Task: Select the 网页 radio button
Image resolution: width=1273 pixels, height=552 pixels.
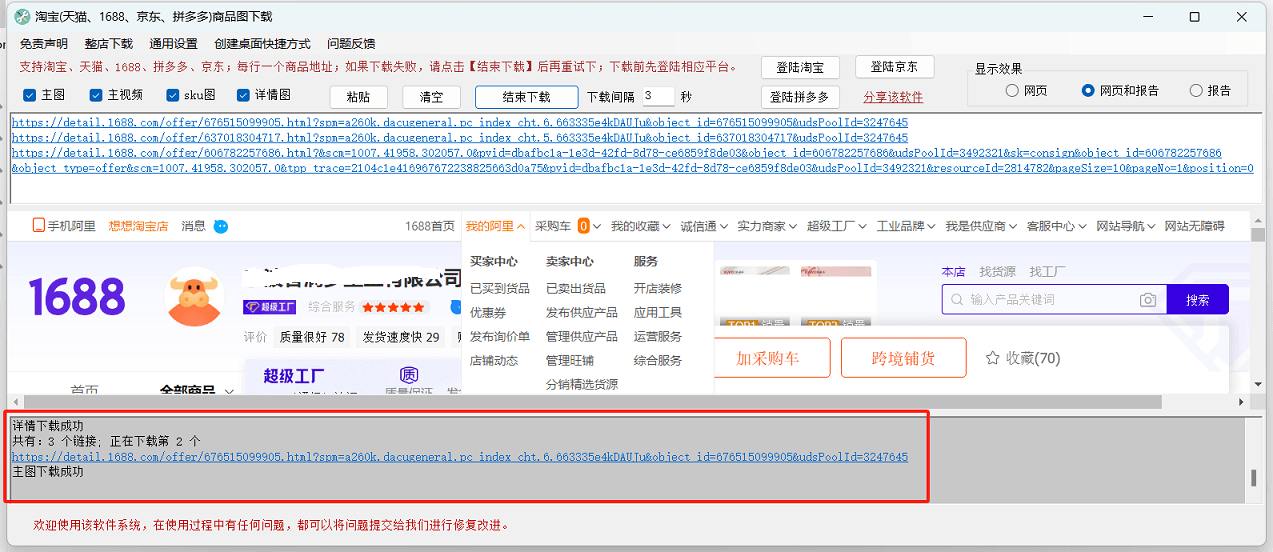Action: coord(1012,90)
